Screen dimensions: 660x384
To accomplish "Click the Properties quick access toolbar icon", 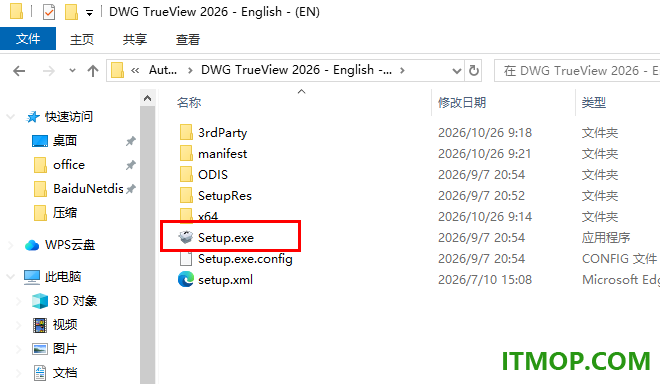I will point(49,12).
